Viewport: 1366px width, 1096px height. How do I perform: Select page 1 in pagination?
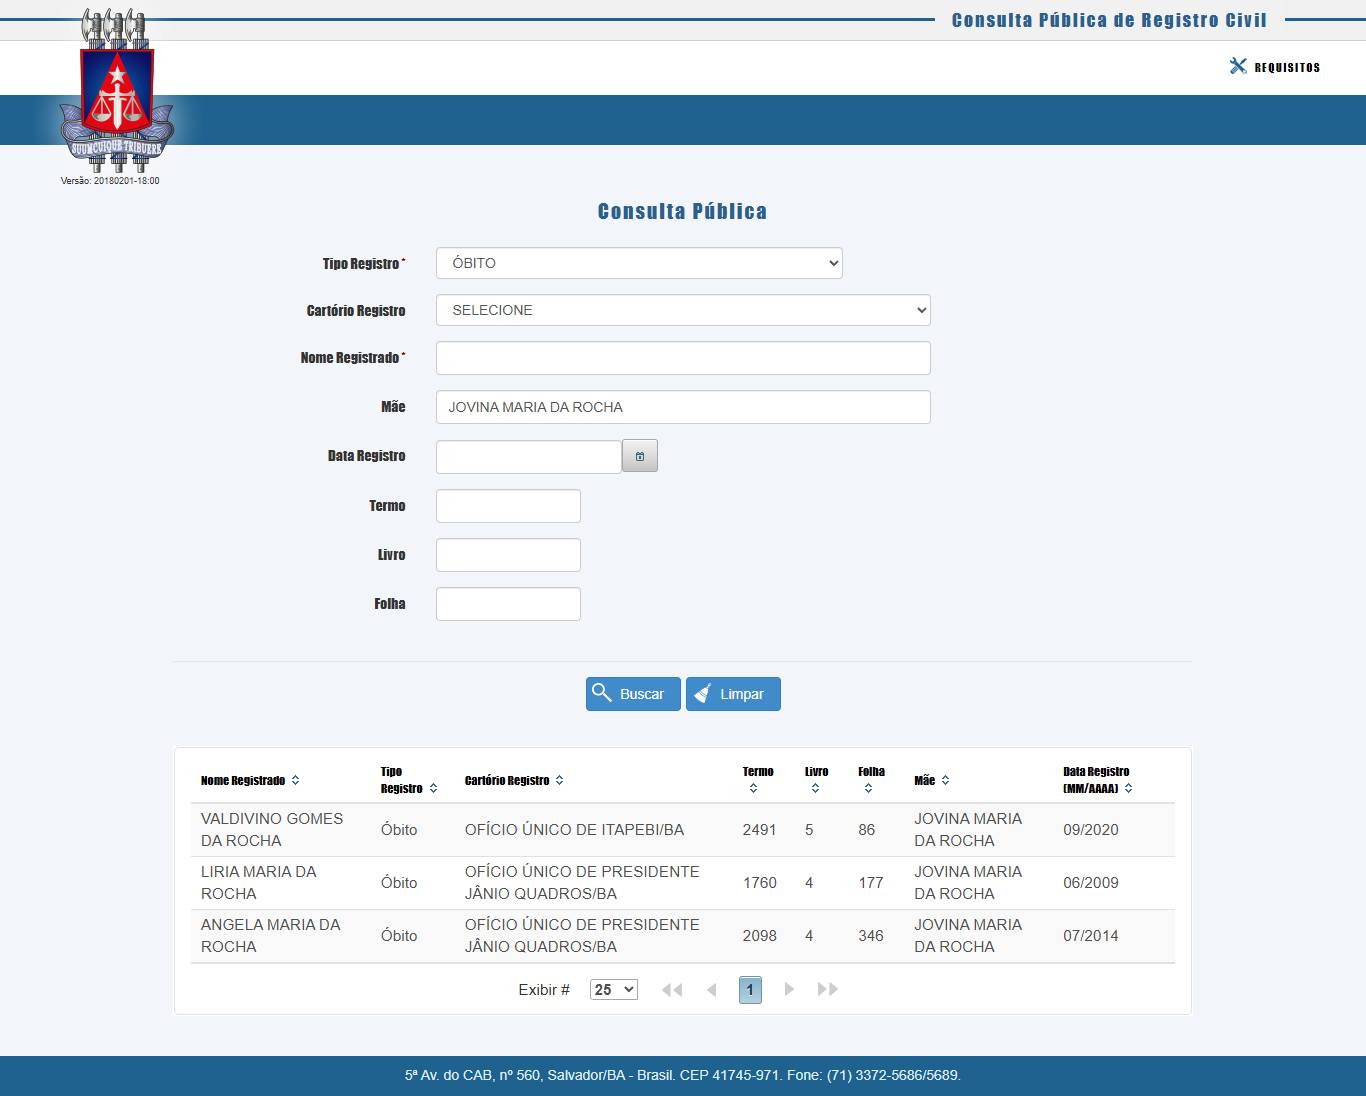(x=750, y=989)
